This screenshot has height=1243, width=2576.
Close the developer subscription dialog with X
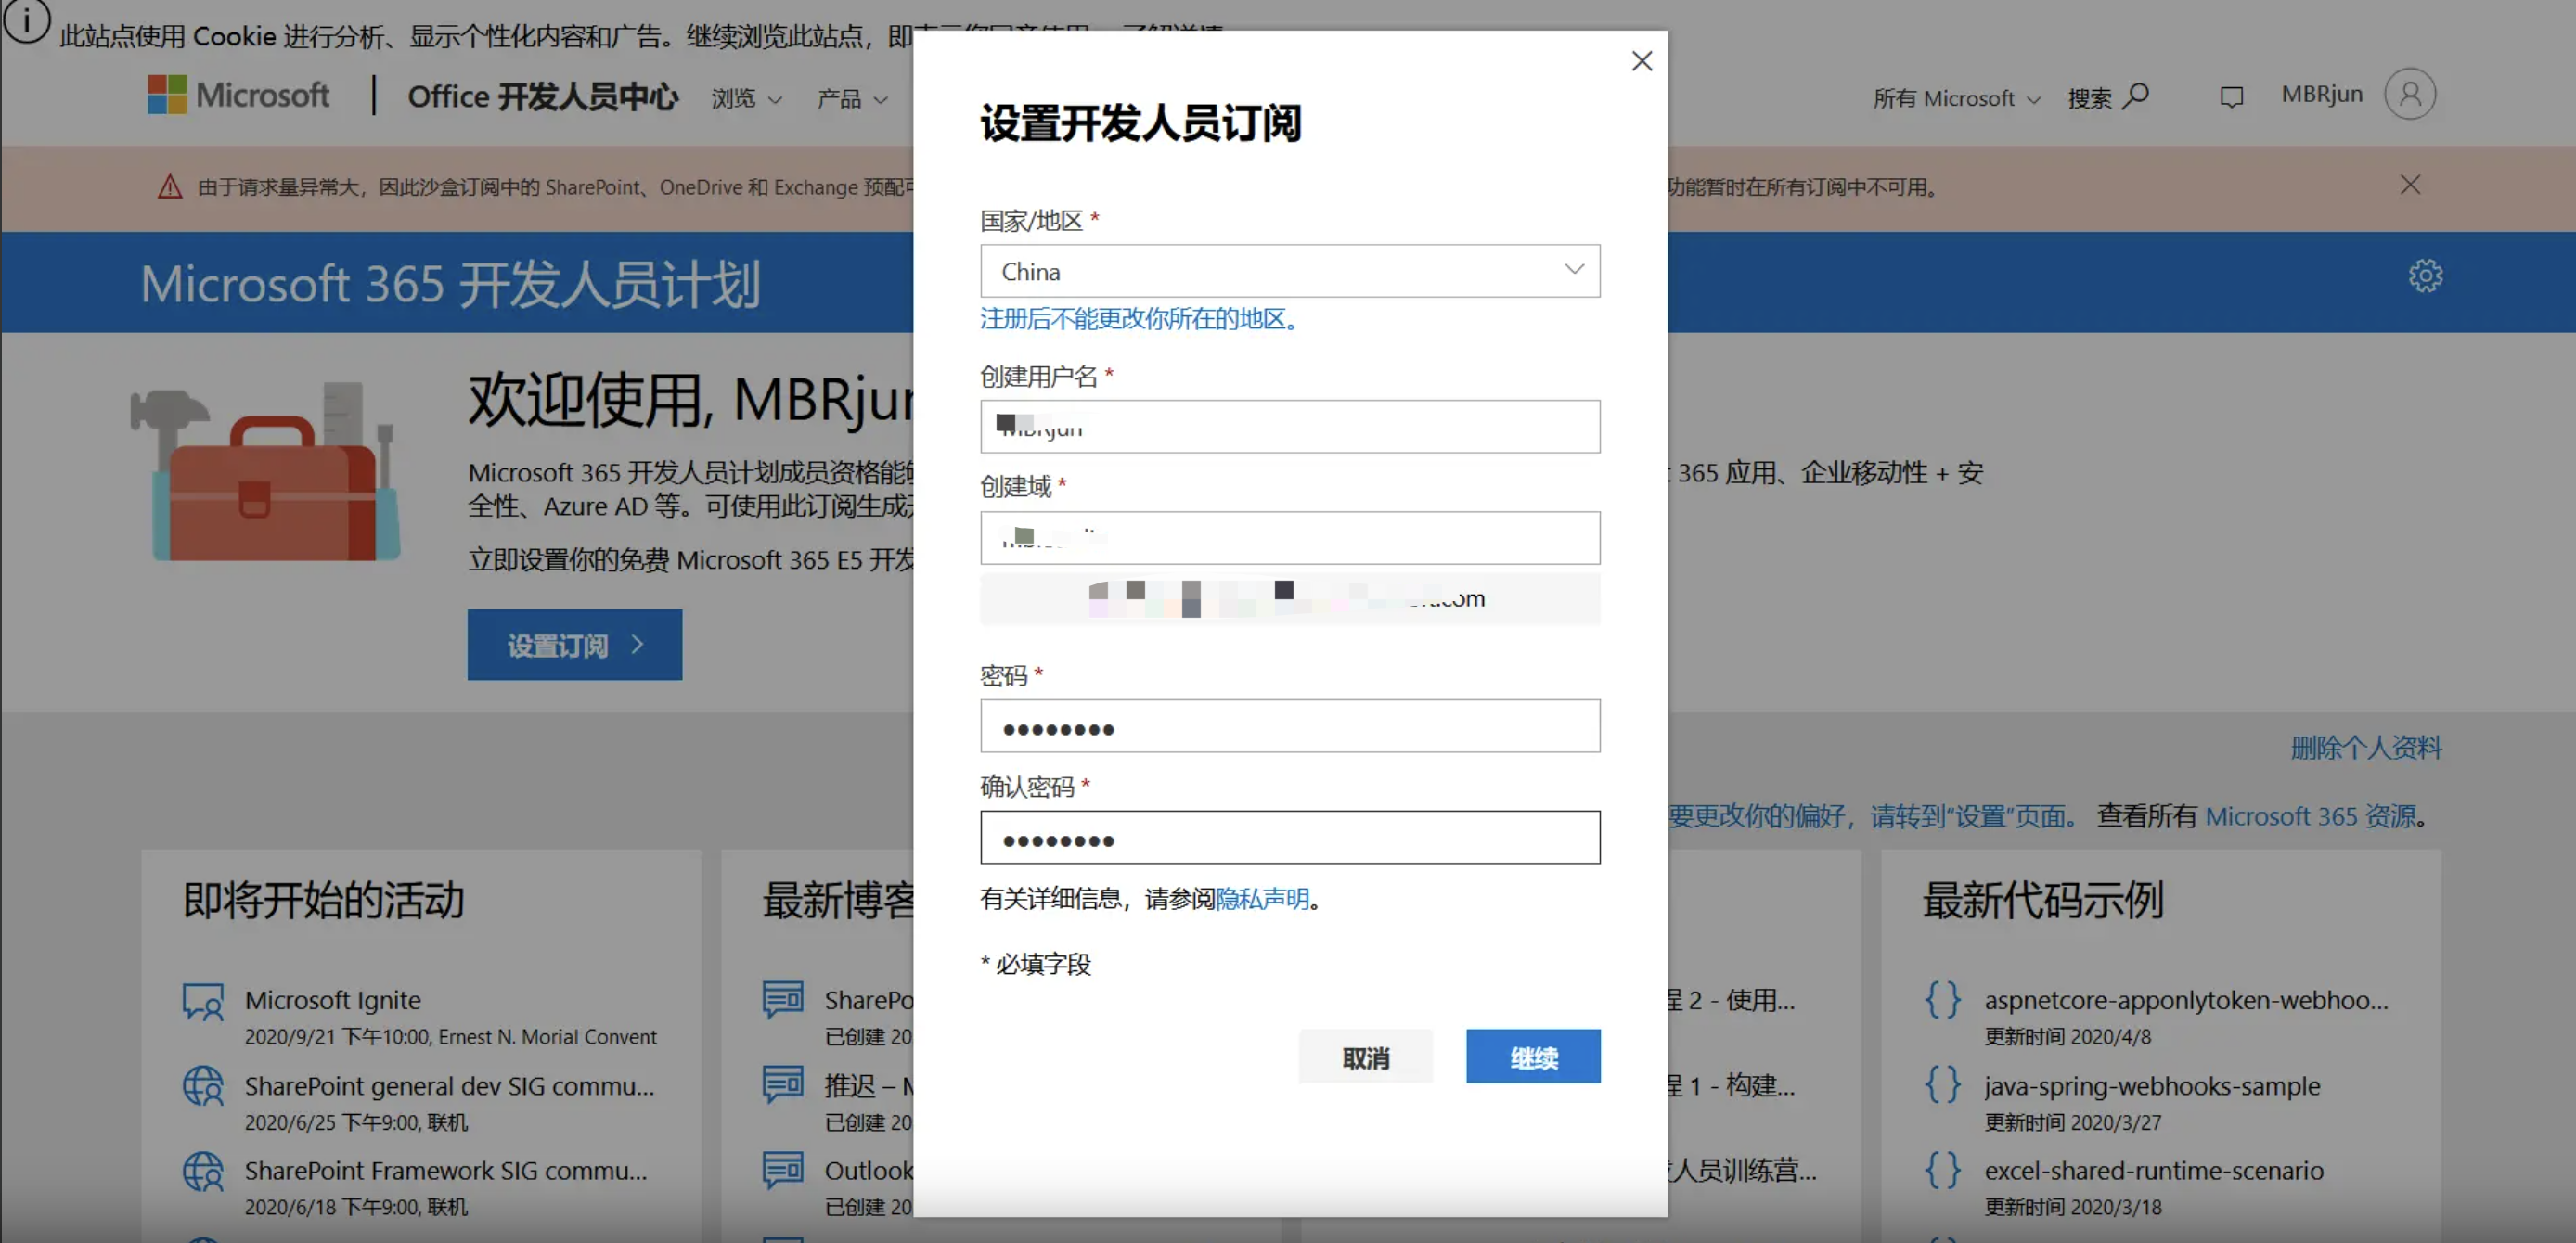(x=1641, y=61)
